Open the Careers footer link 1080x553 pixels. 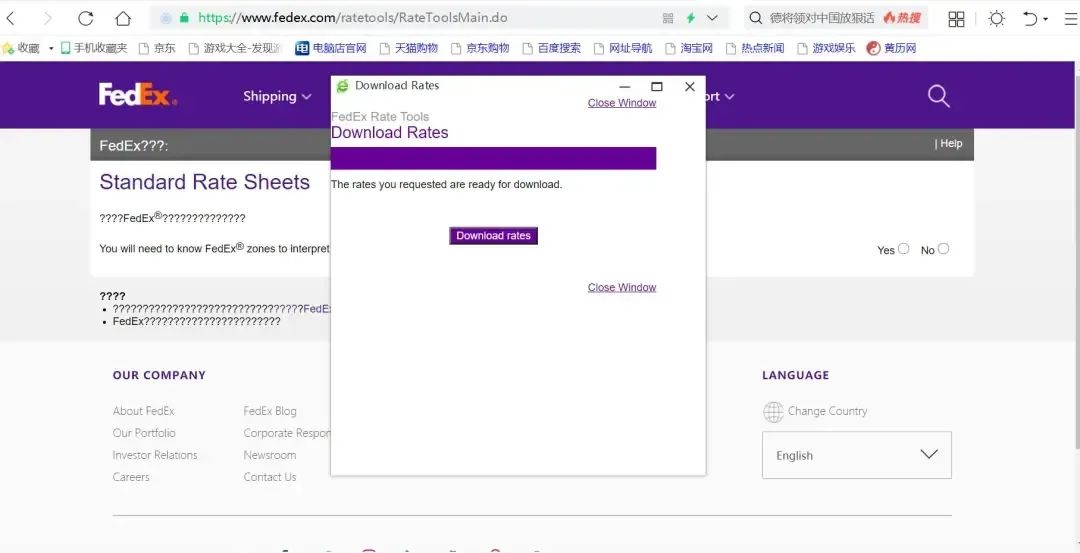(x=131, y=477)
